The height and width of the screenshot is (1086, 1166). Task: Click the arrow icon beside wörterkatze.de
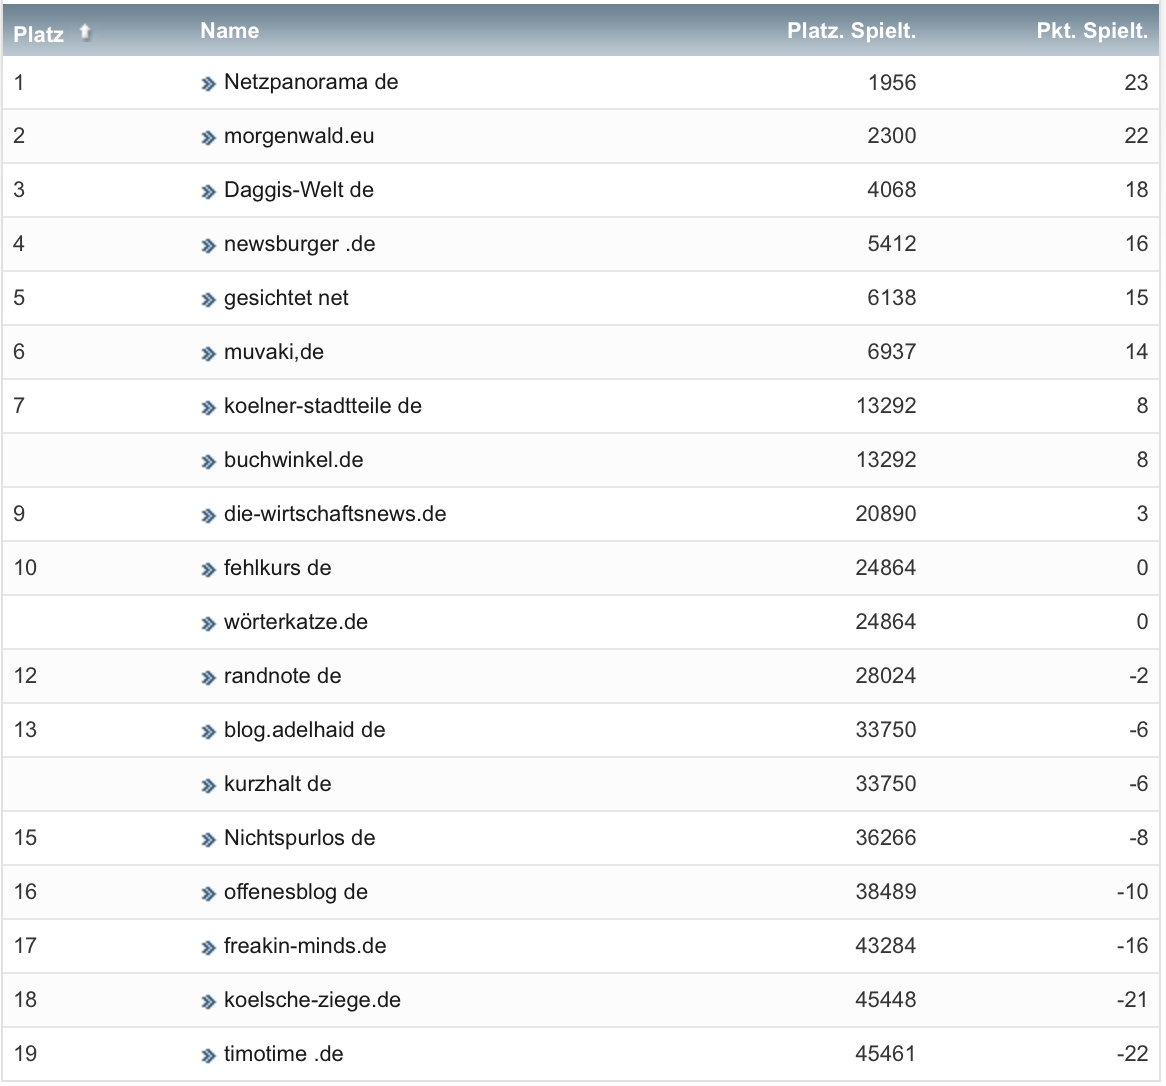pos(208,624)
